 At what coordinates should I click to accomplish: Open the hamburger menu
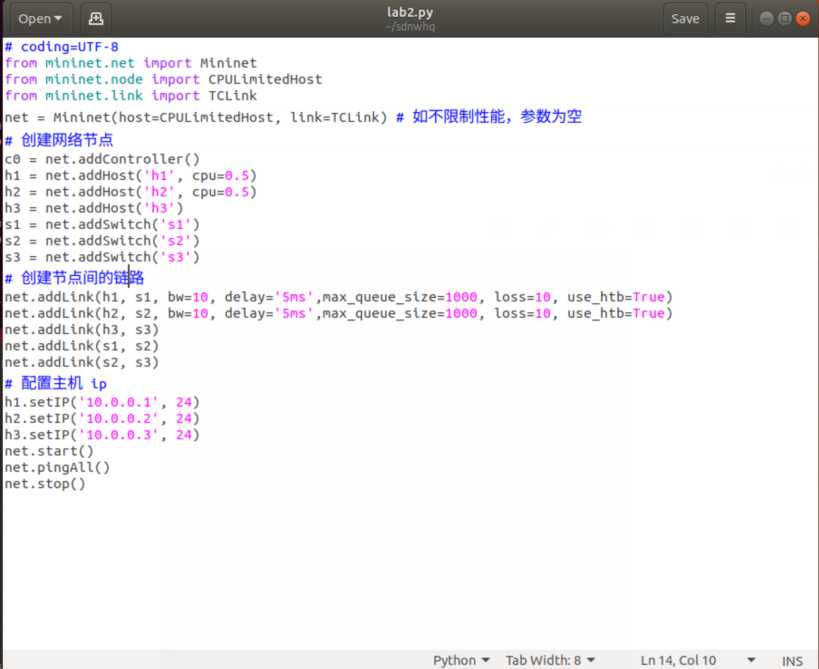730,19
